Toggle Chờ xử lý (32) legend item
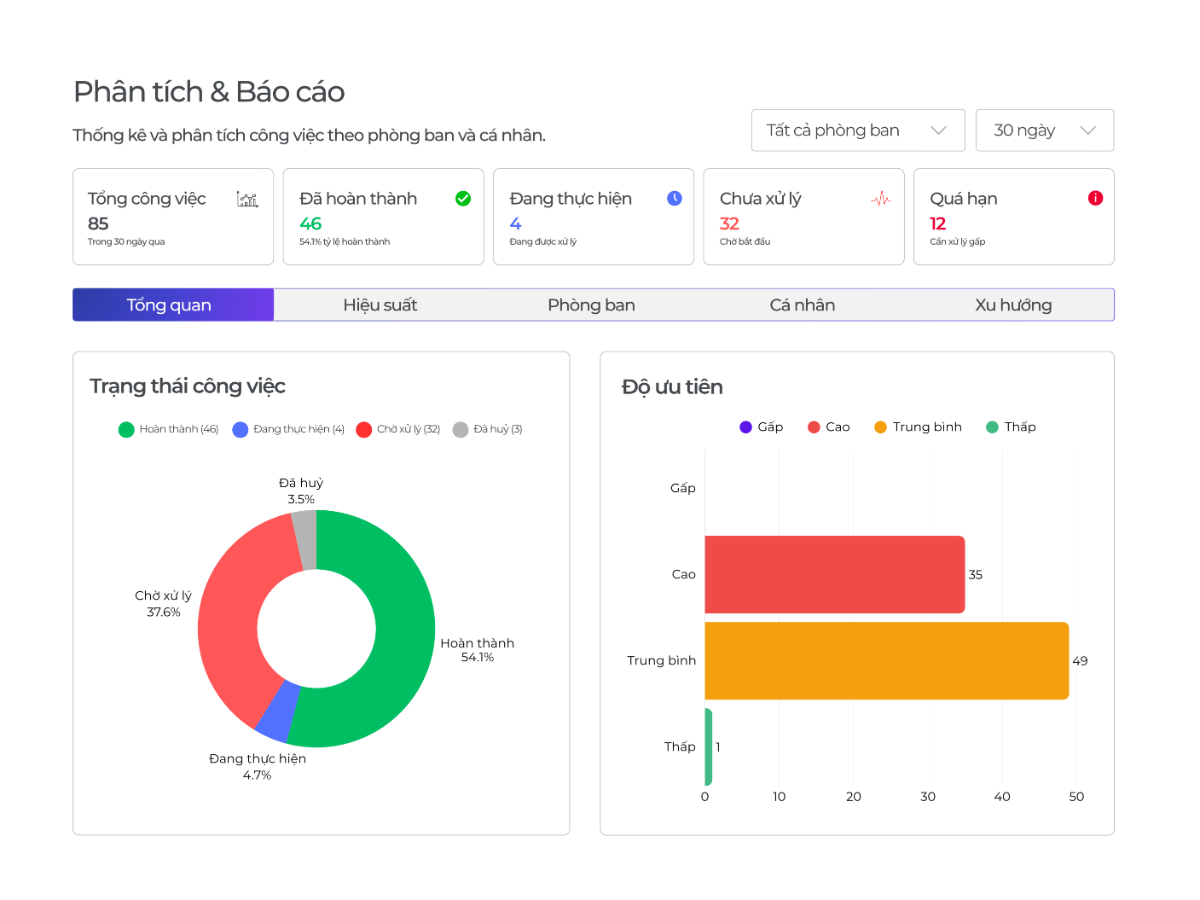Image resolution: width=1200 pixels, height=900 pixels. click(x=398, y=429)
